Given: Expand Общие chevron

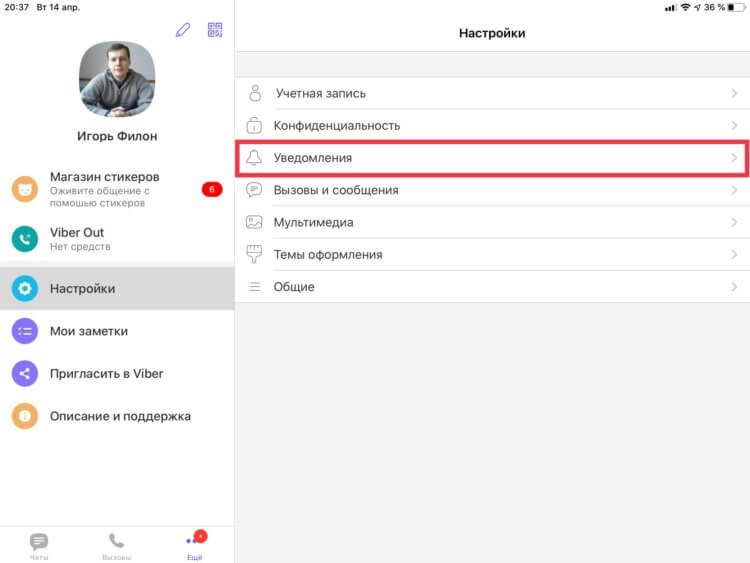Looking at the screenshot, I should tap(734, 287).
